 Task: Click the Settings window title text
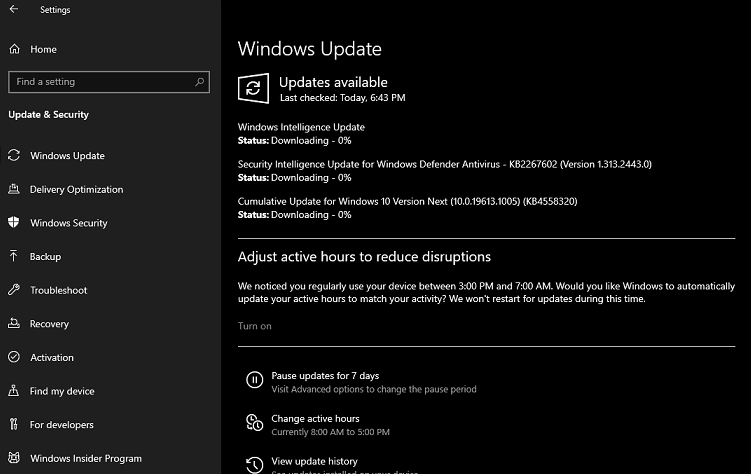[x=55, y=10]
